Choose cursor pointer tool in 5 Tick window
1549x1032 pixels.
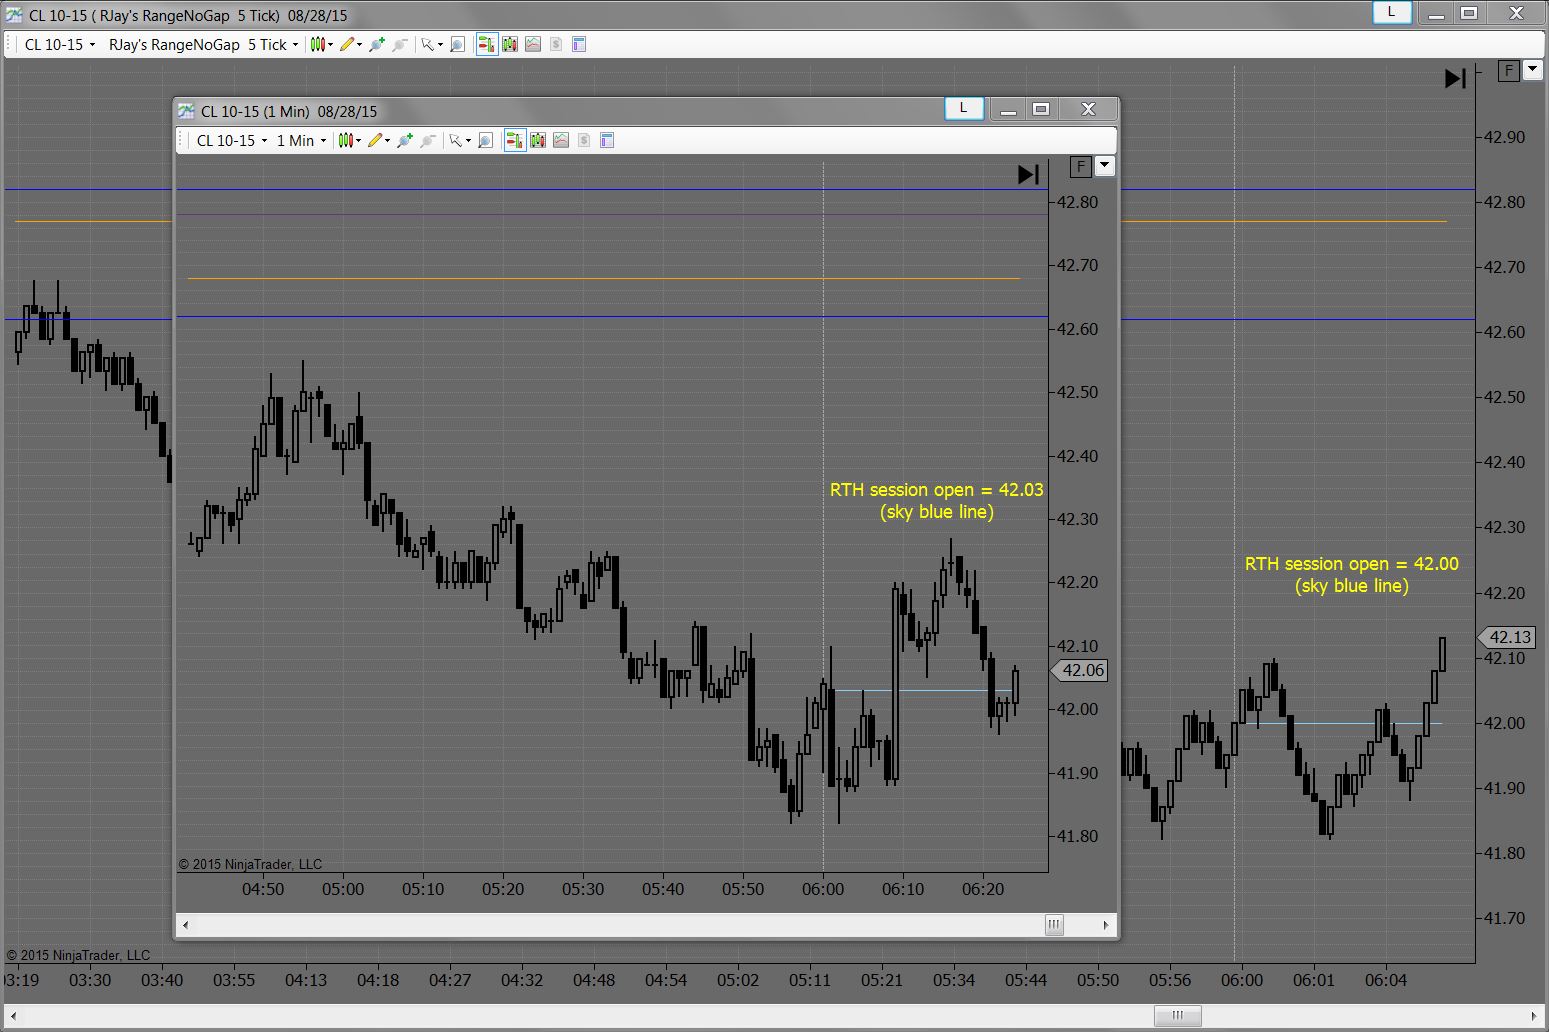click(427, 44)
